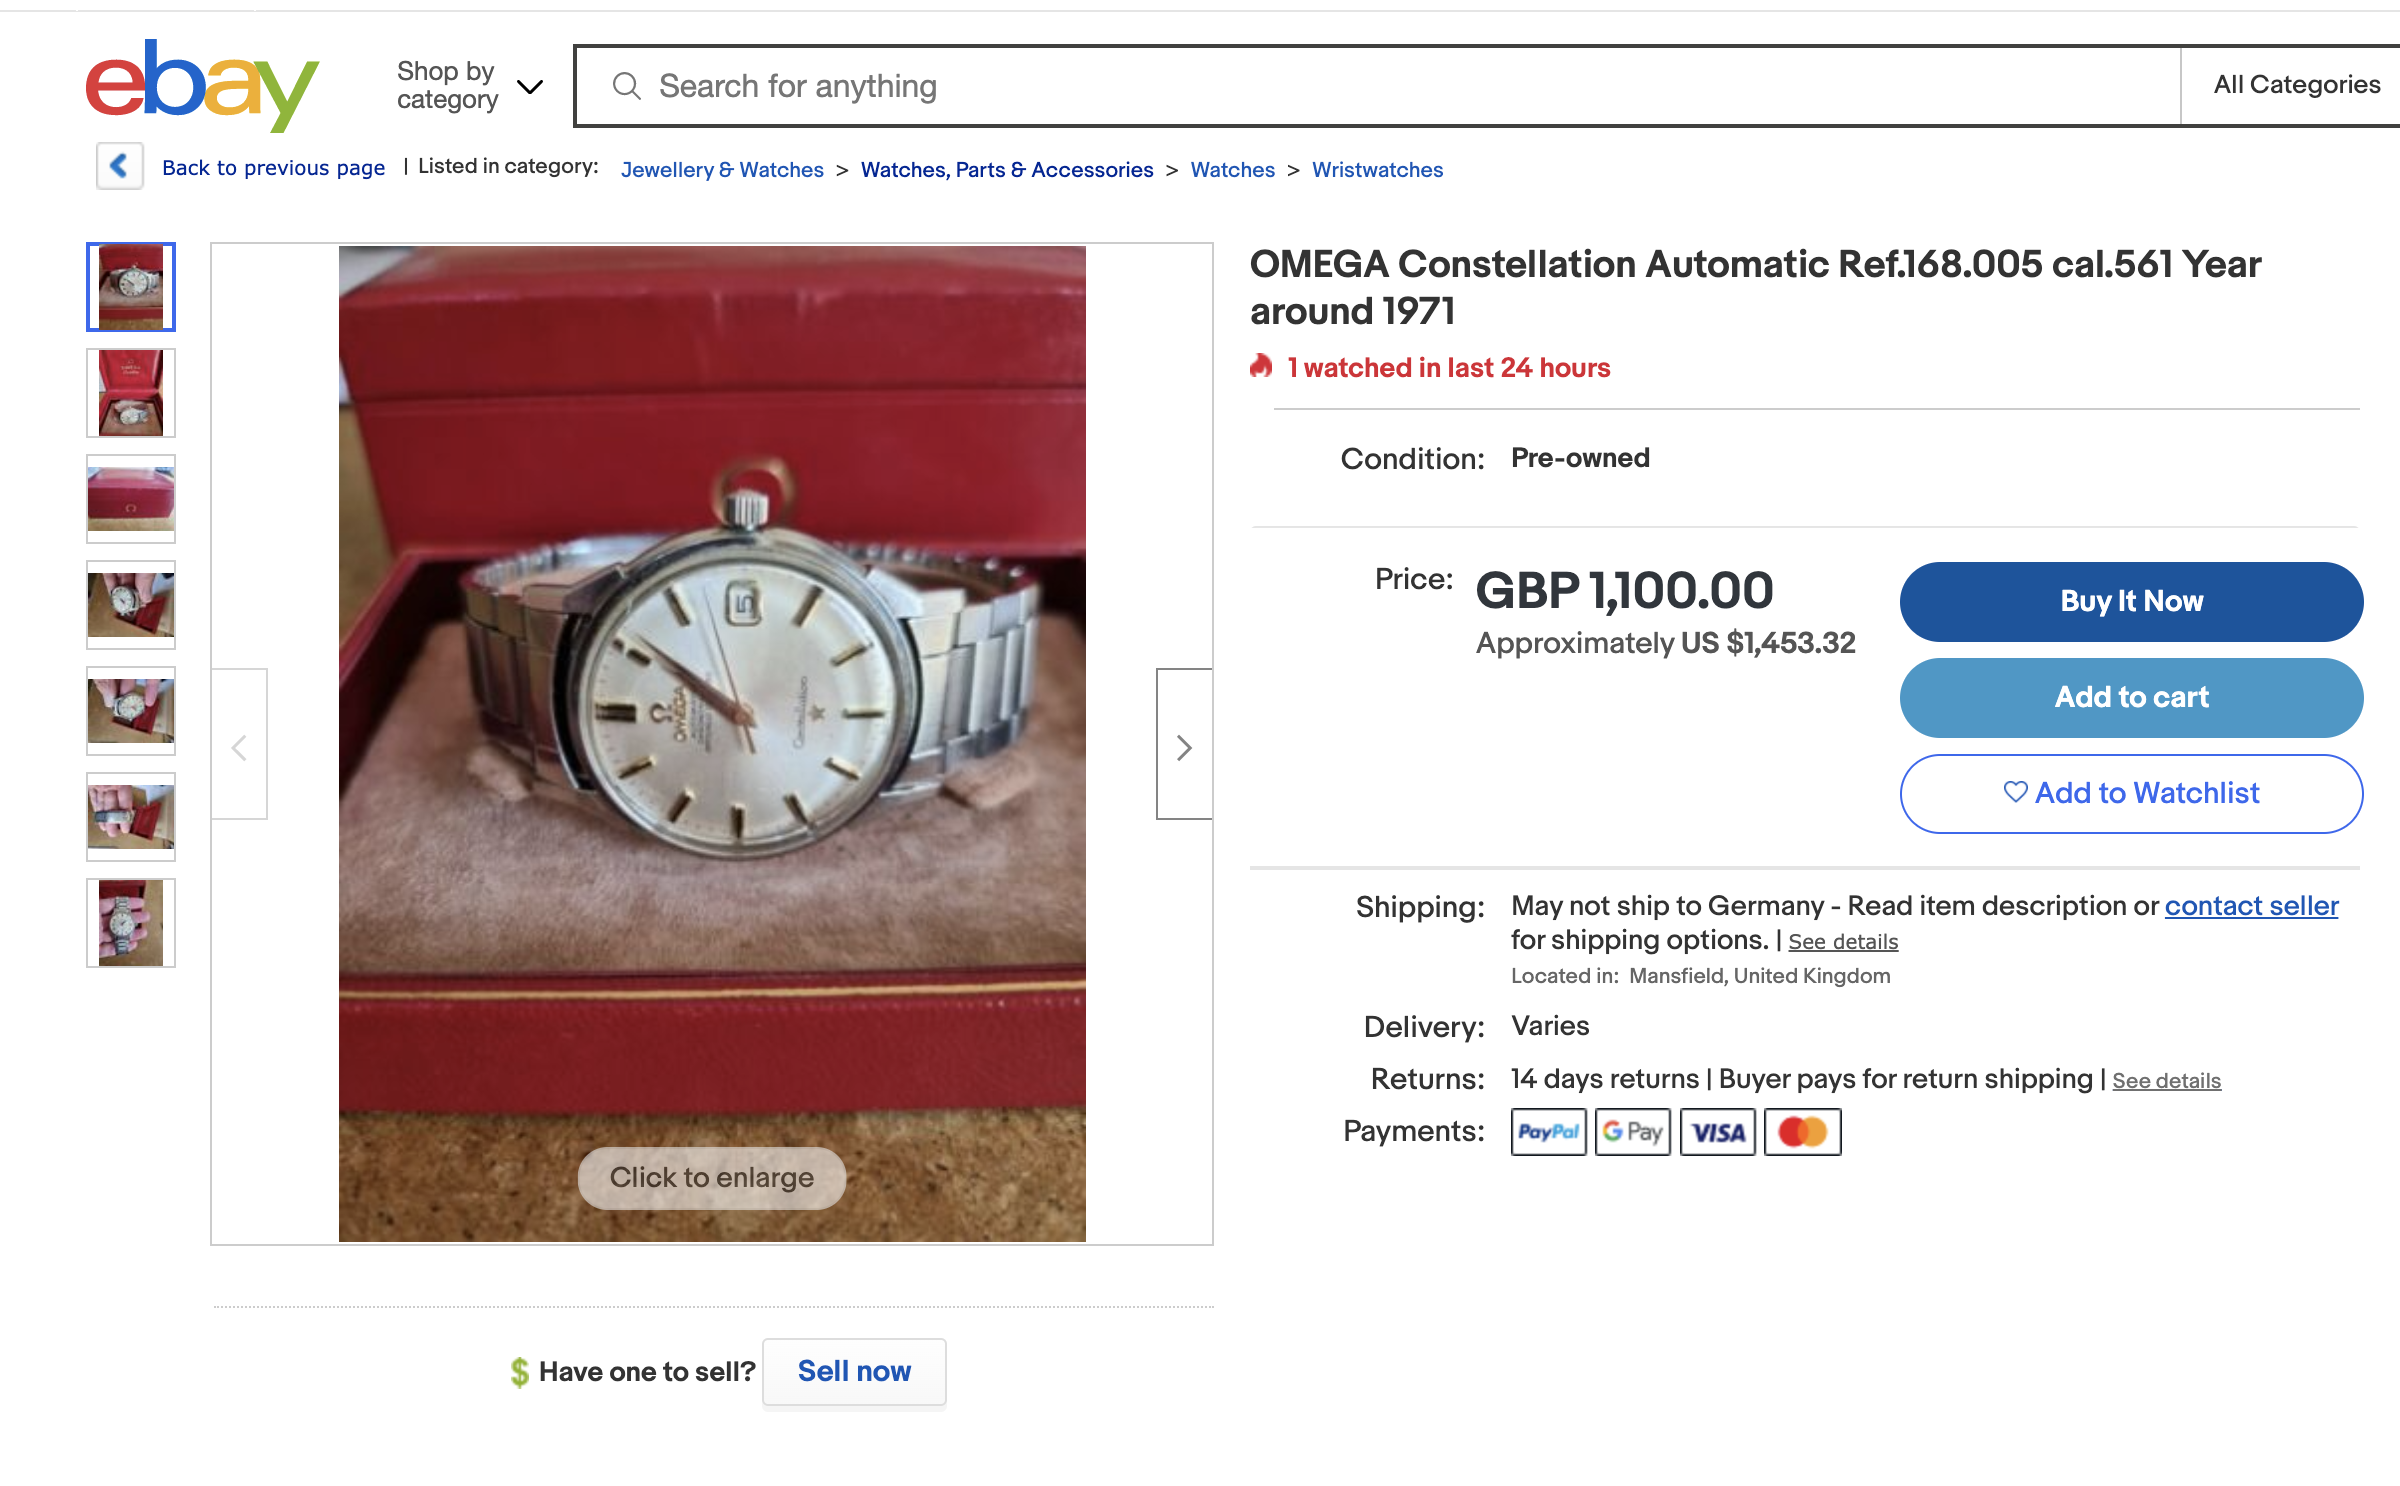Toggle Add to Watchlist for this item
Viewport: 2400px width, 1486px height.
2131,793
